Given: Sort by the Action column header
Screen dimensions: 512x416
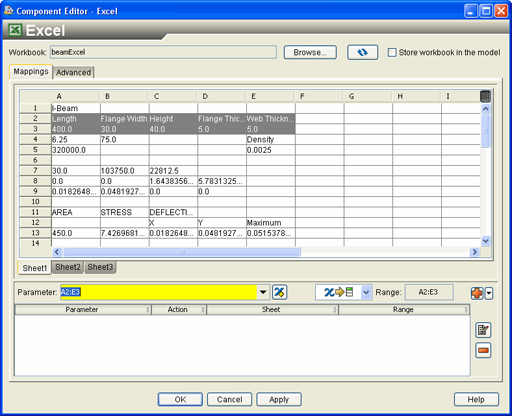Looking at the screenshot, I should tap(179, 310).
